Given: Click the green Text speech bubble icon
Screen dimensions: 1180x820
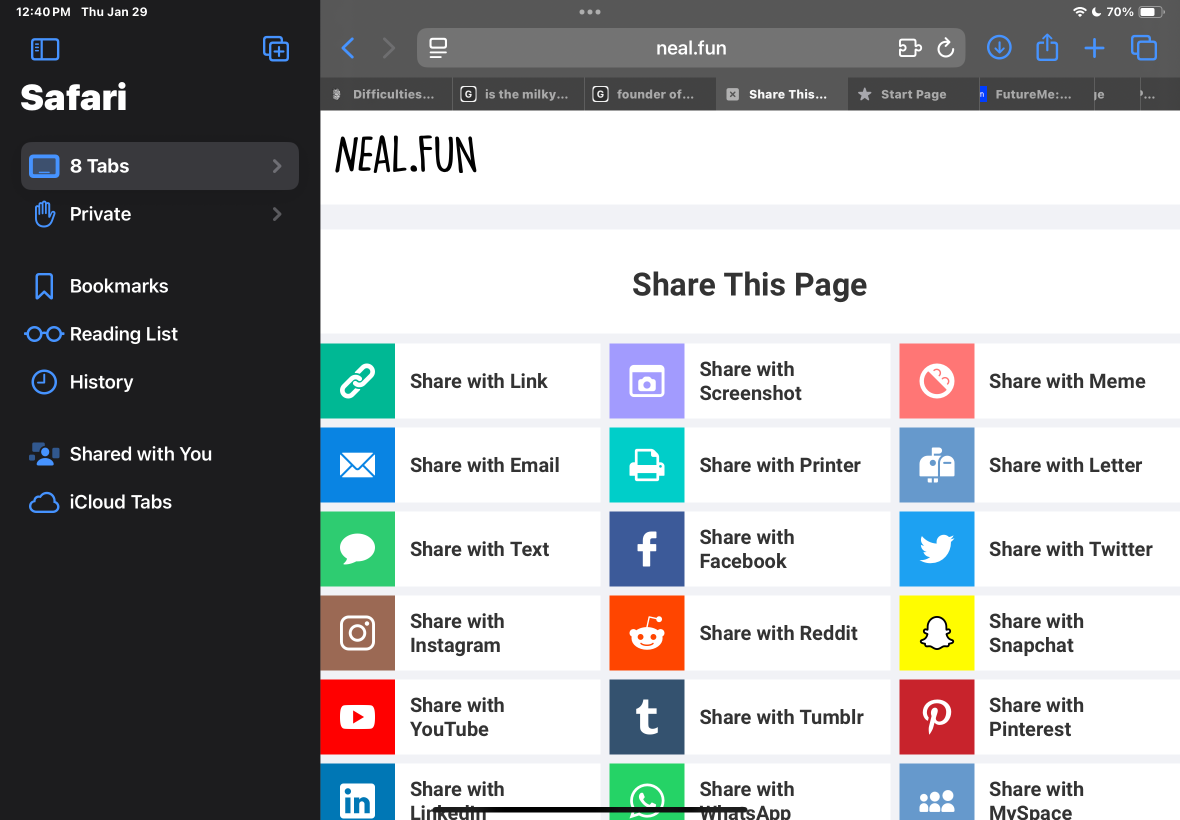Looking at the screenshot, I should pos(357,549).
